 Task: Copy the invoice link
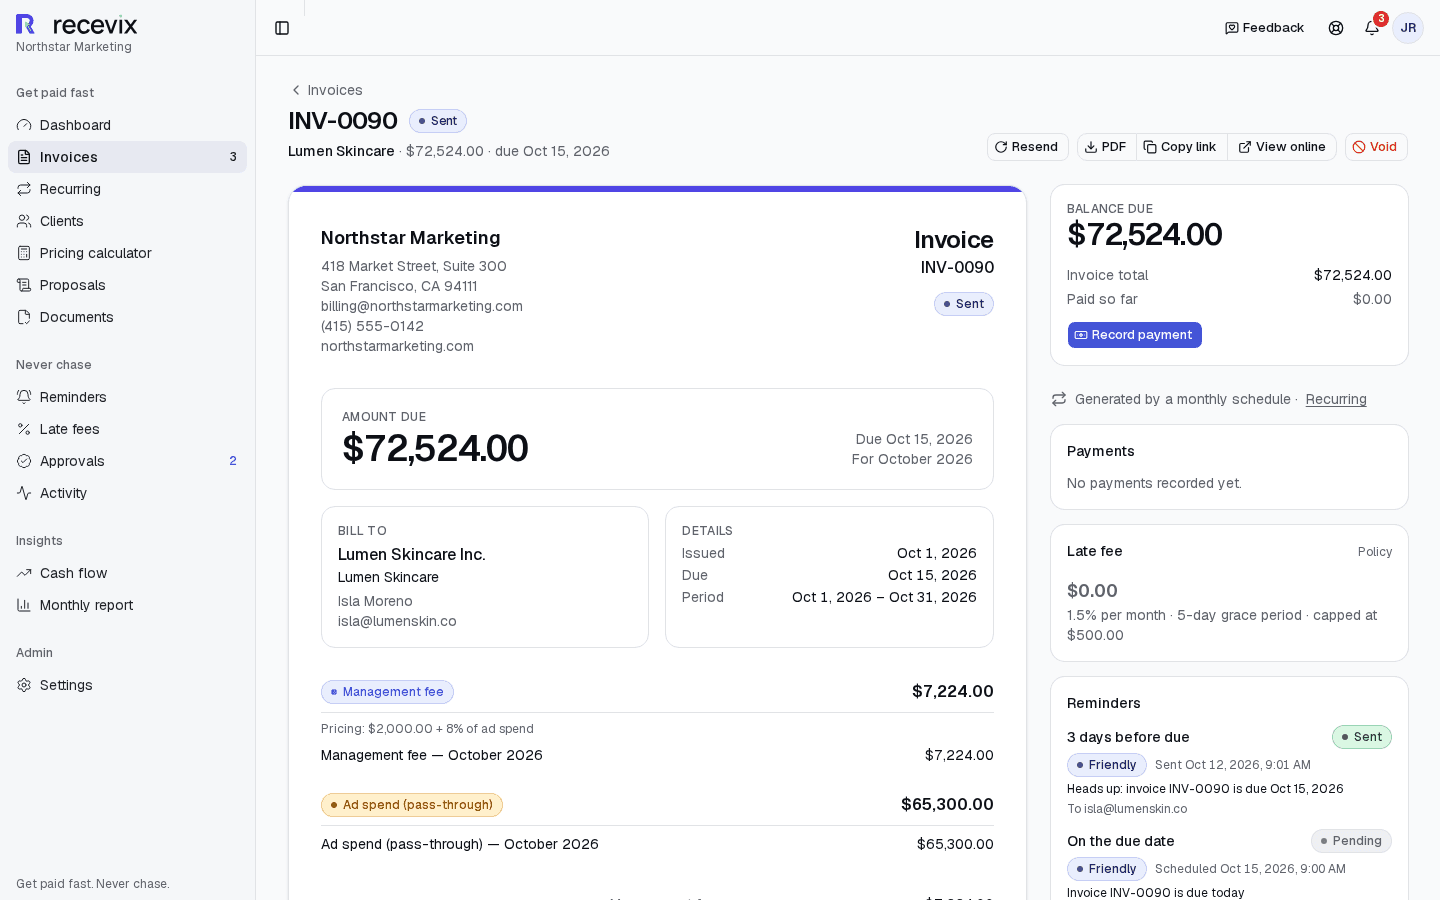point(1181,147)
